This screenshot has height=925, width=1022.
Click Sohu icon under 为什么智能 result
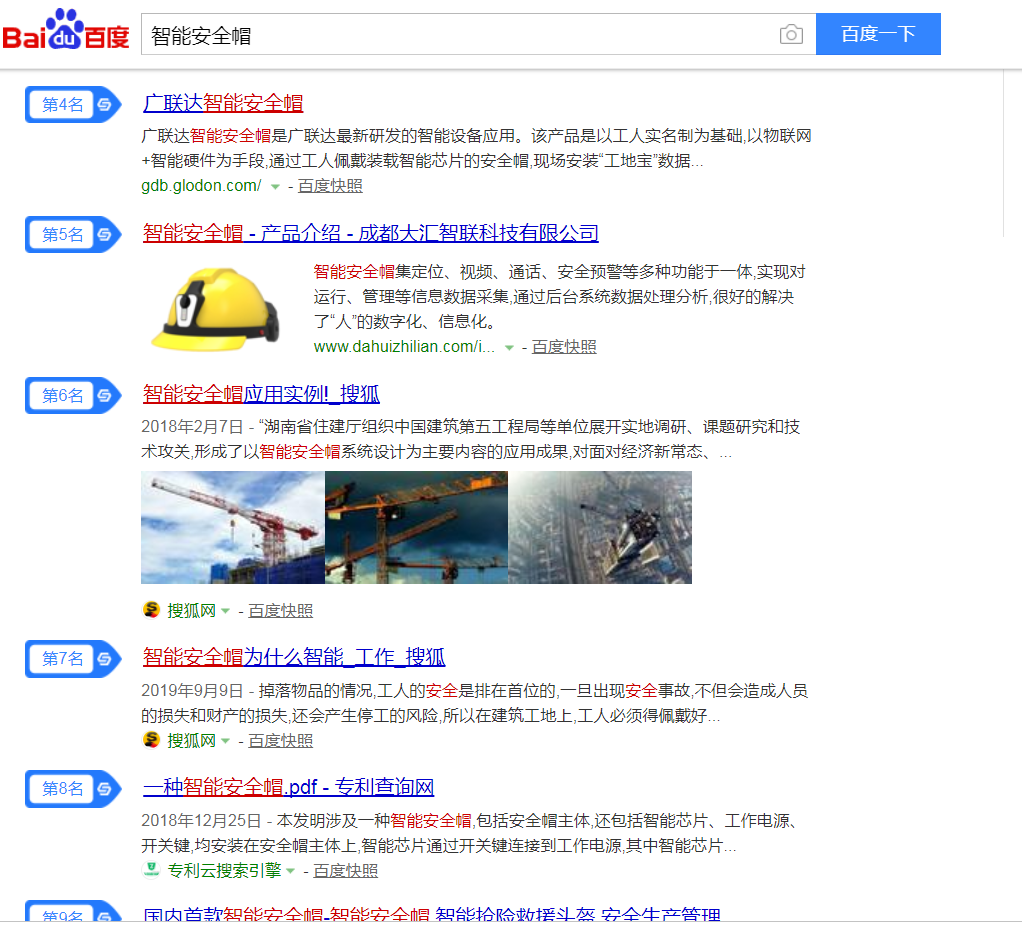(x=151, y=740)
